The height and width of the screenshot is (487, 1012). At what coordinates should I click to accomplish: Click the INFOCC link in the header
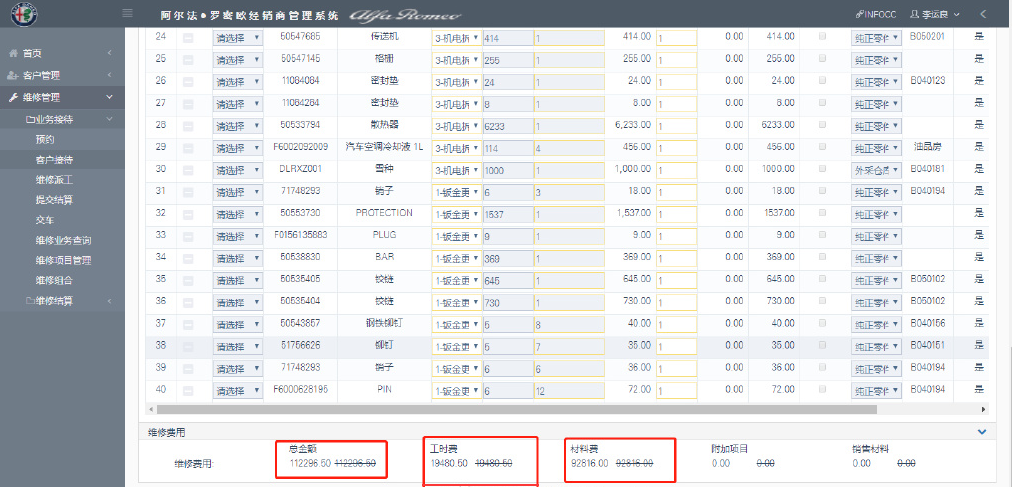(876, 14)
